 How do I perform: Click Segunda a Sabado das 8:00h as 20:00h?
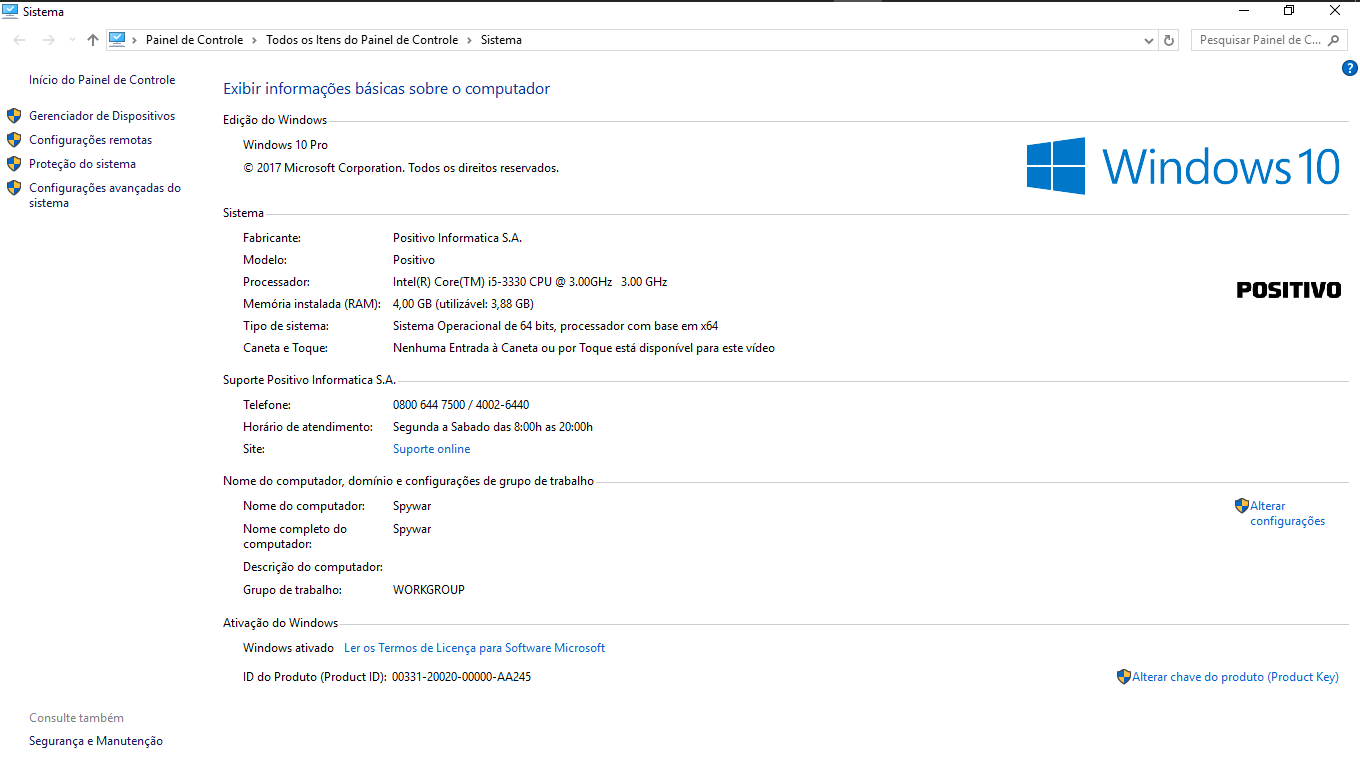[493, 427]
